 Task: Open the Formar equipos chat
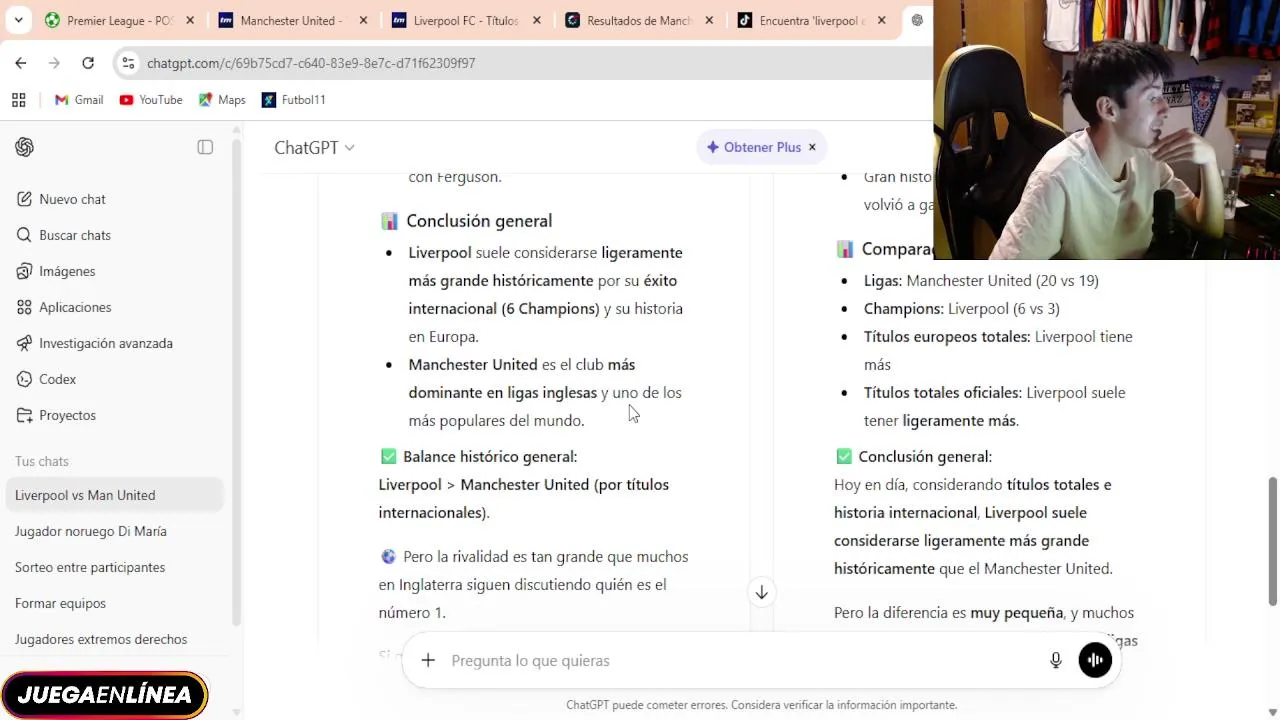[x=115, y=603]
